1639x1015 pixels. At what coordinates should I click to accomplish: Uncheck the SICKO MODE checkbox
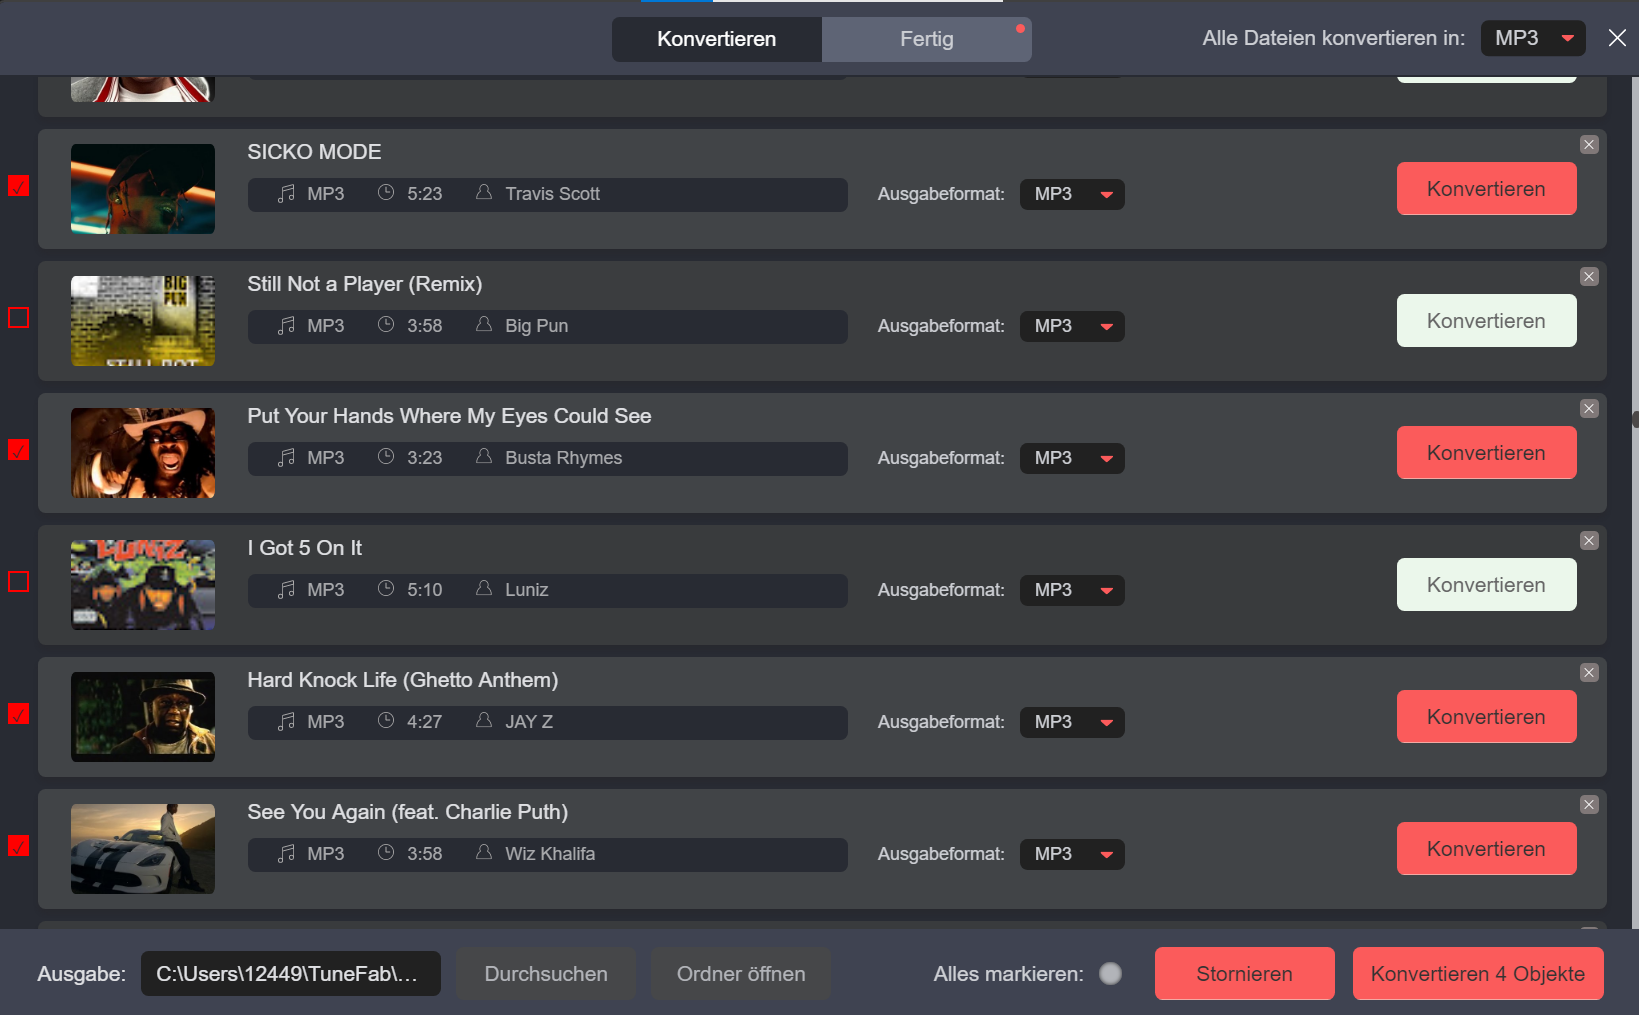click(19, 186)
